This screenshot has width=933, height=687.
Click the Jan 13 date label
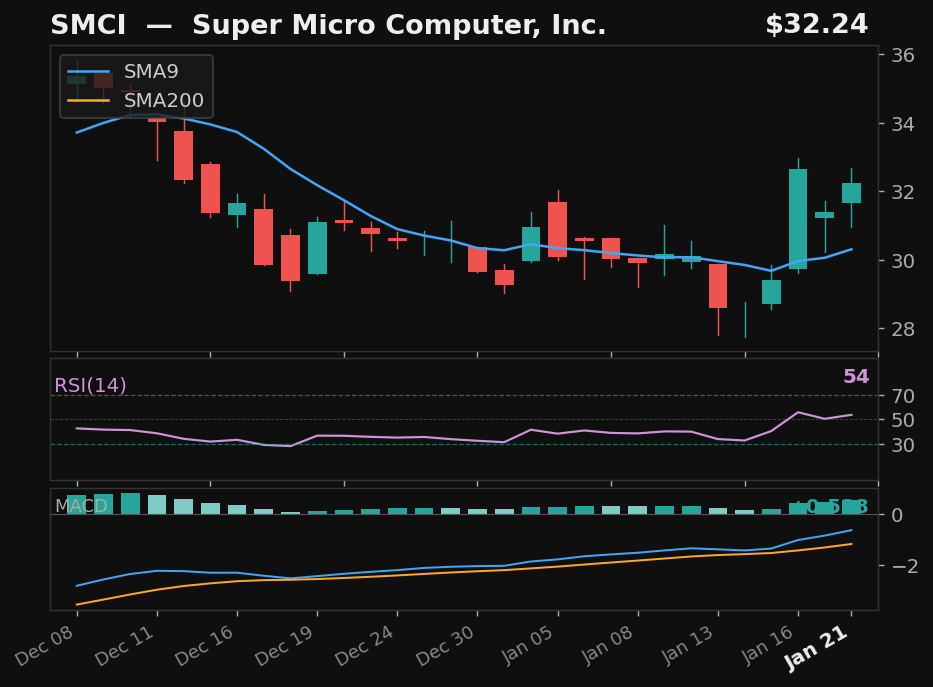point(687,645)
